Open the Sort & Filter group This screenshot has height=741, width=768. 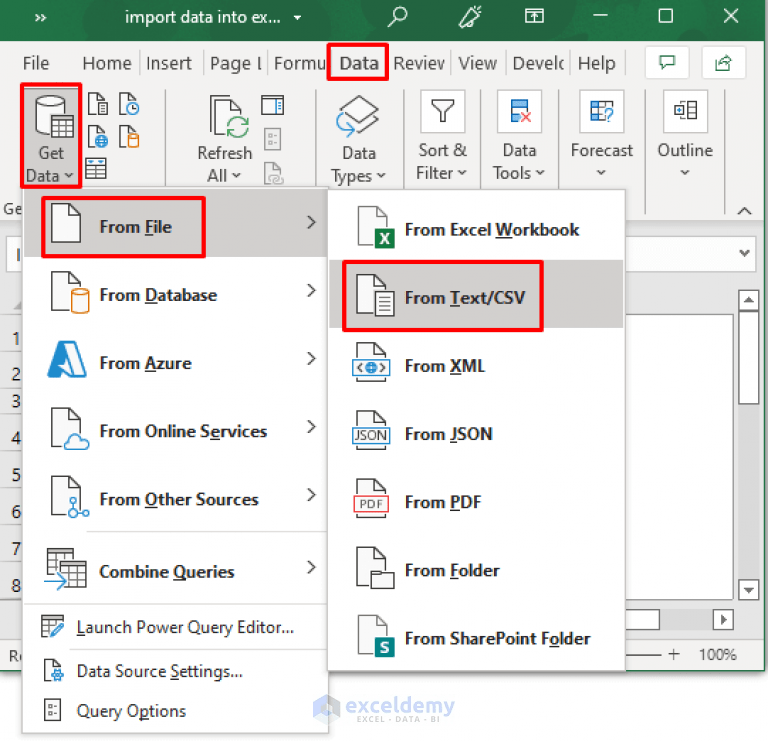[442, 136]
